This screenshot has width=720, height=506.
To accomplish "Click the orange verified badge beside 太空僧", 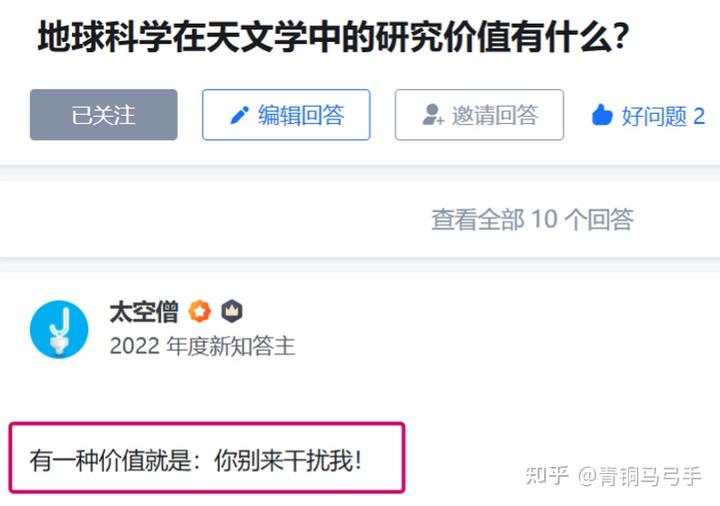I will coord(199,311).
